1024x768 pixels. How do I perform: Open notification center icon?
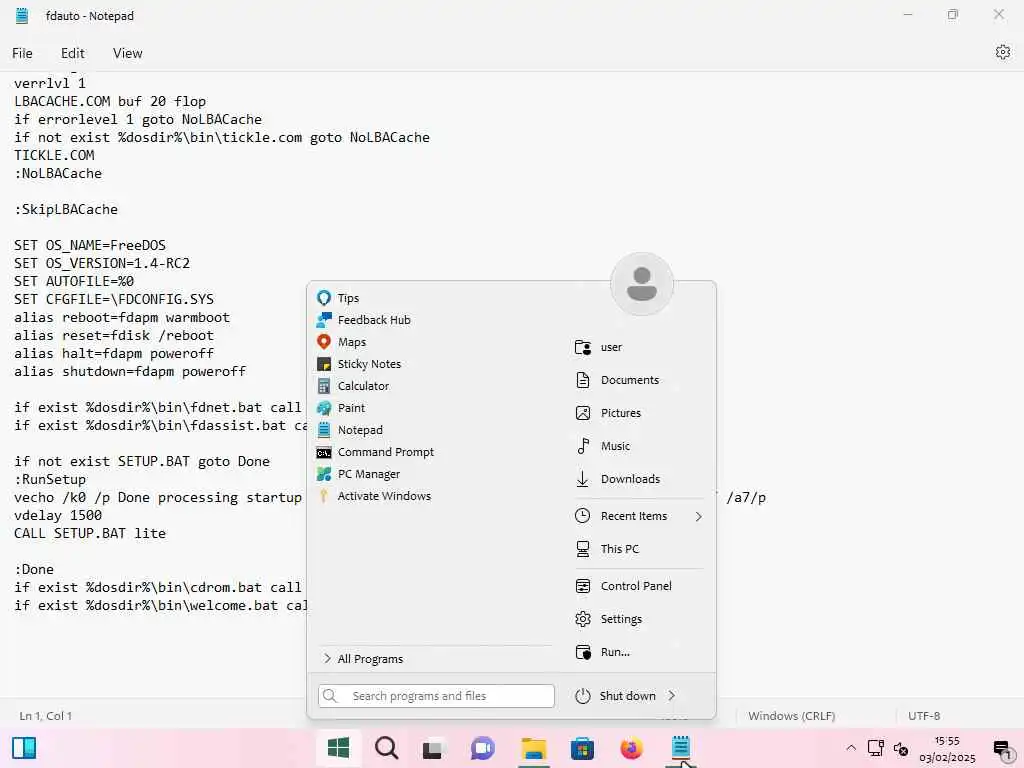[1002, 748]
